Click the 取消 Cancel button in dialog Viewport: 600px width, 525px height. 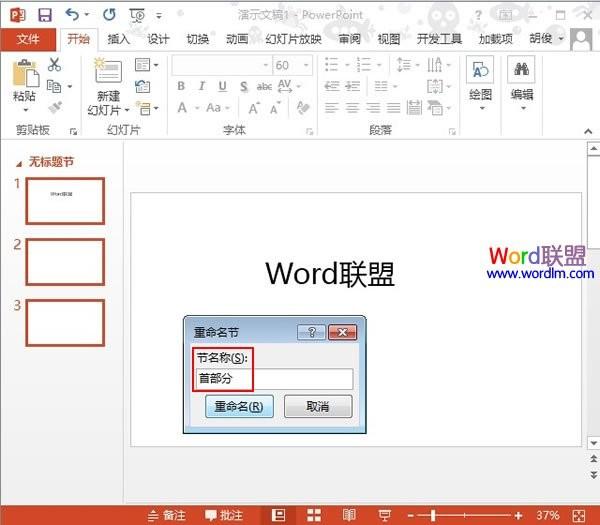pos(318,406)
